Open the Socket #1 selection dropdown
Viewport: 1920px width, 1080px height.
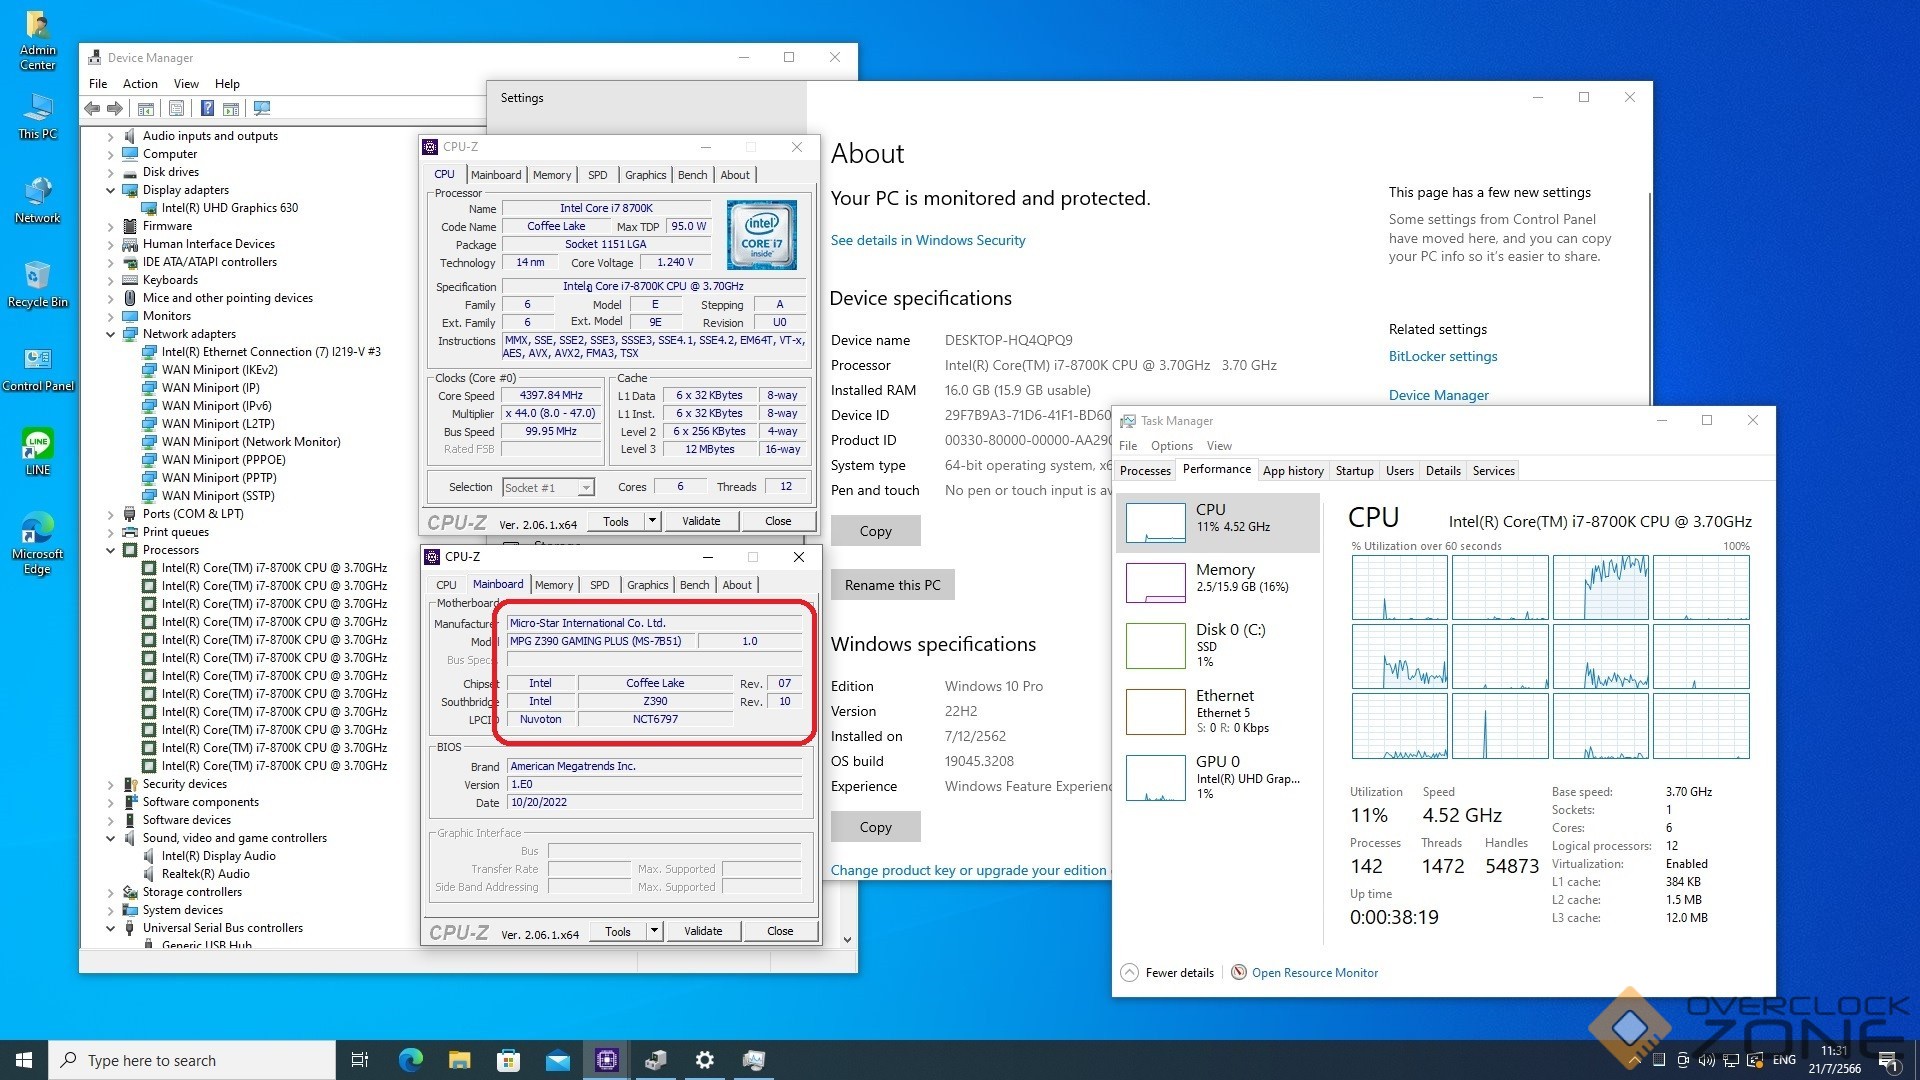click(586, 488)
